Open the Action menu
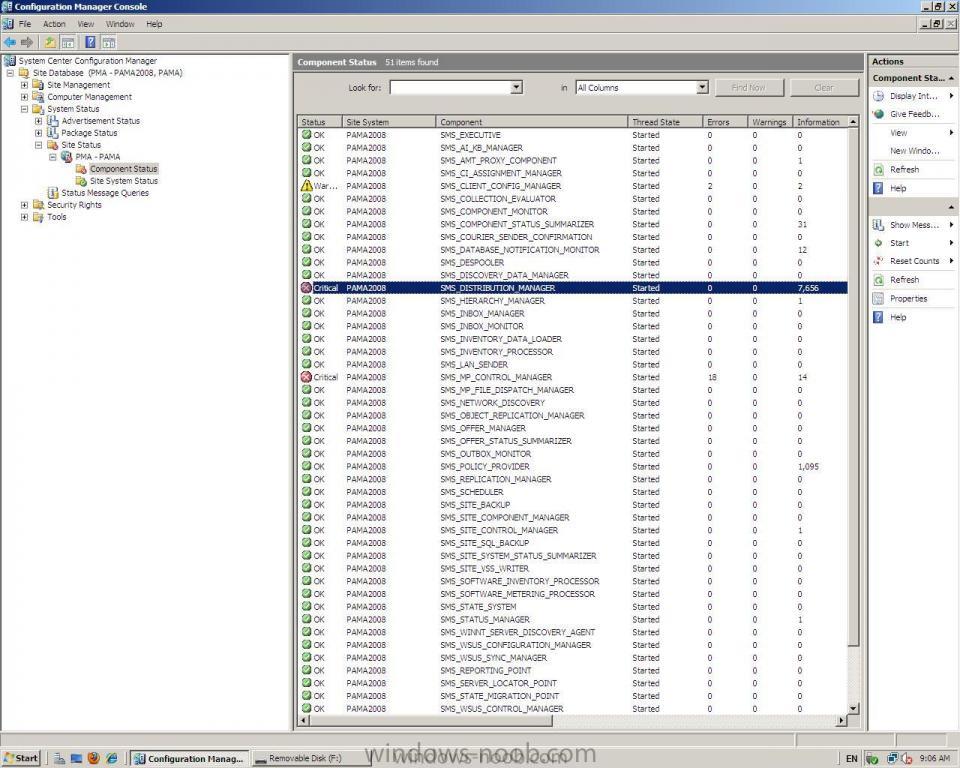 tap(54, 24)
